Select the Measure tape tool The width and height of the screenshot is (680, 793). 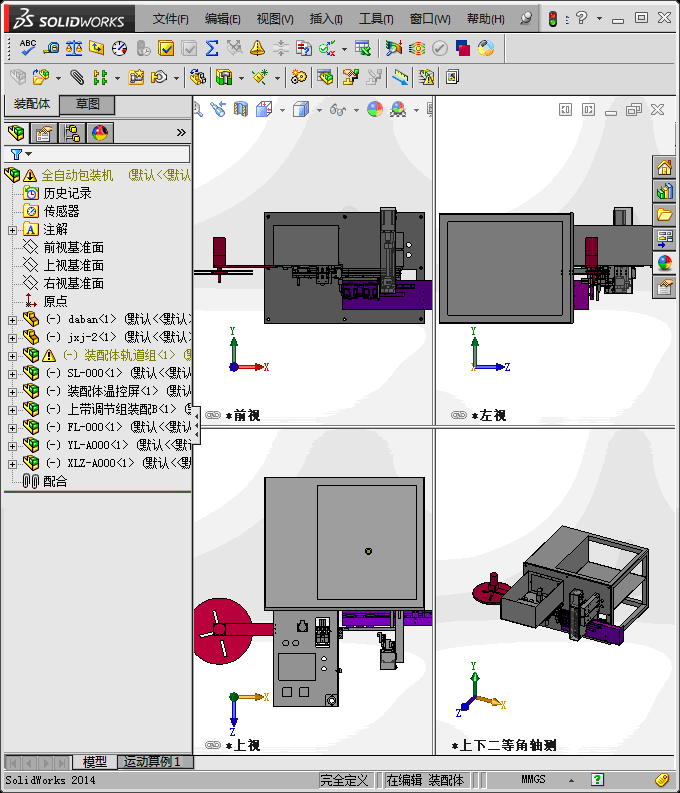51,48
